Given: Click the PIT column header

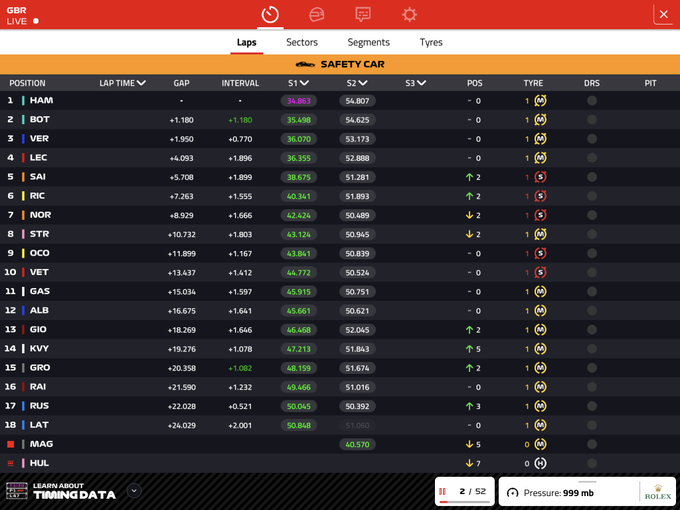Looking at the screenshot, I should pos(650,83).
